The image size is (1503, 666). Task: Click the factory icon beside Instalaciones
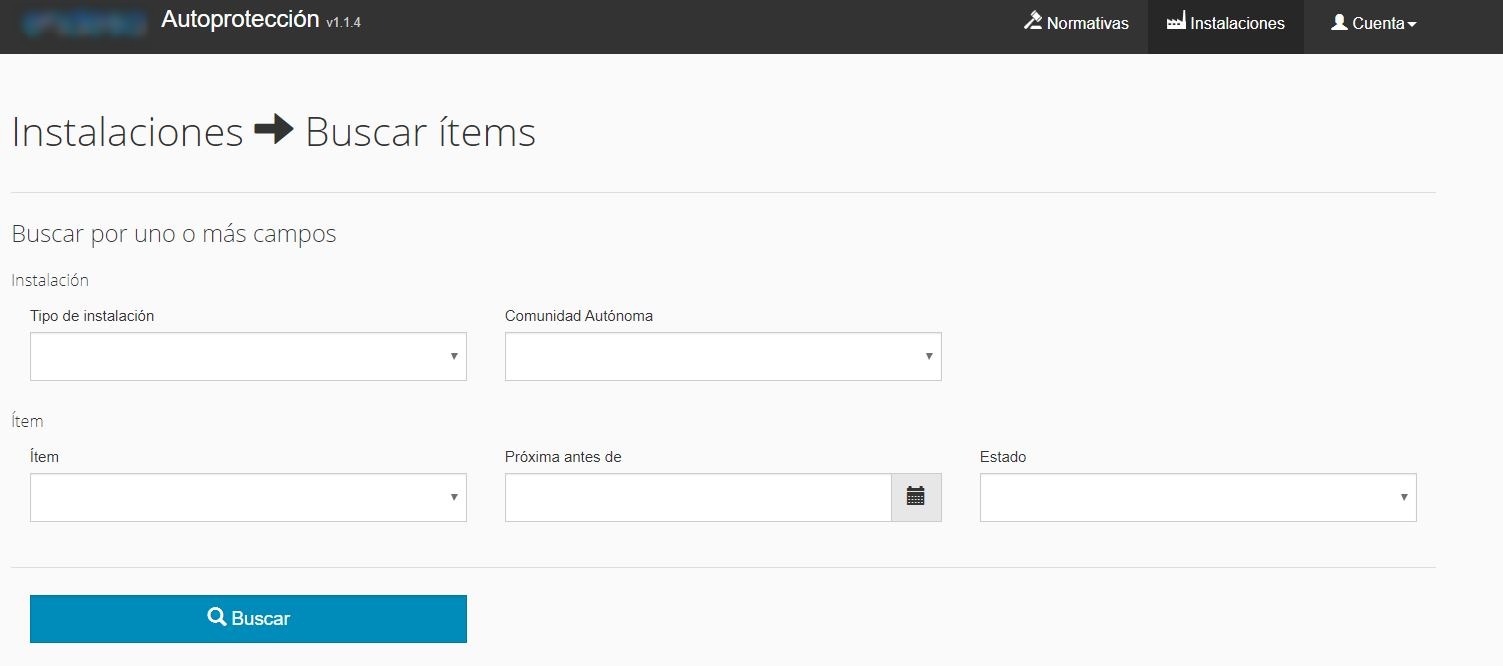click(1176, 22)
